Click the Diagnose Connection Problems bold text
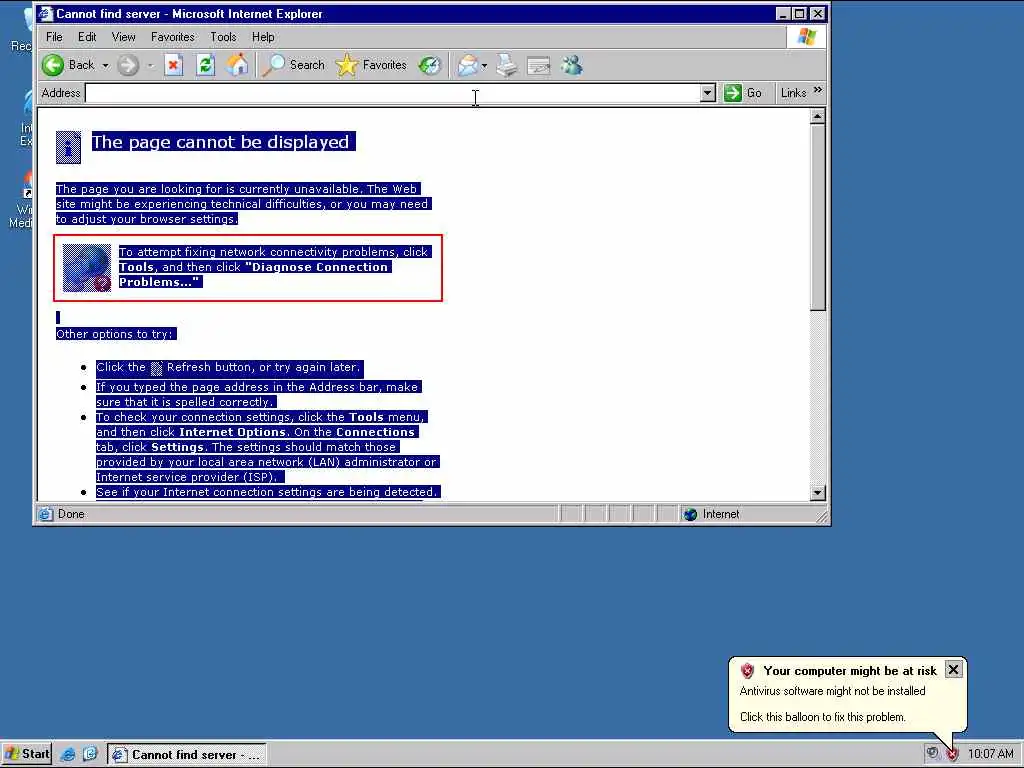The width and height of the screenshot is (1024, 768). (253, 274)
